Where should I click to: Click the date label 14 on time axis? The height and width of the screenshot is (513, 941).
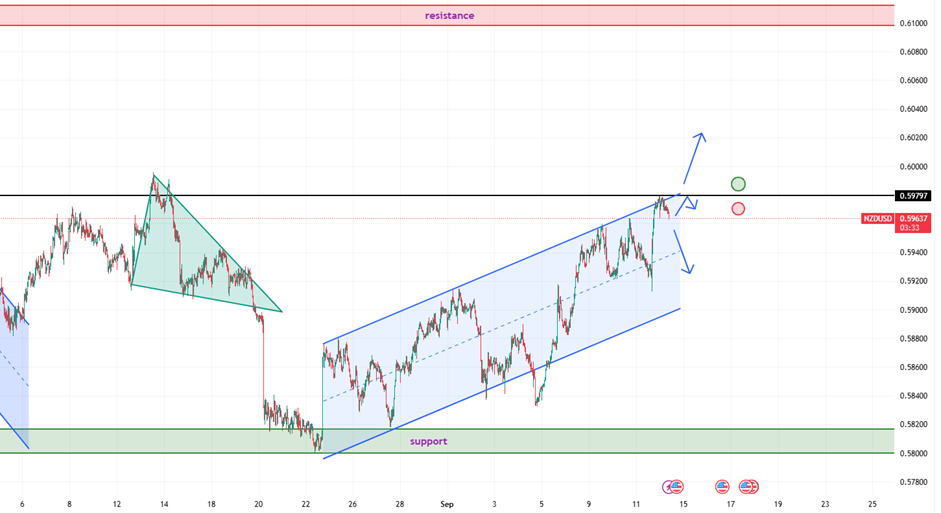[164, 505]
